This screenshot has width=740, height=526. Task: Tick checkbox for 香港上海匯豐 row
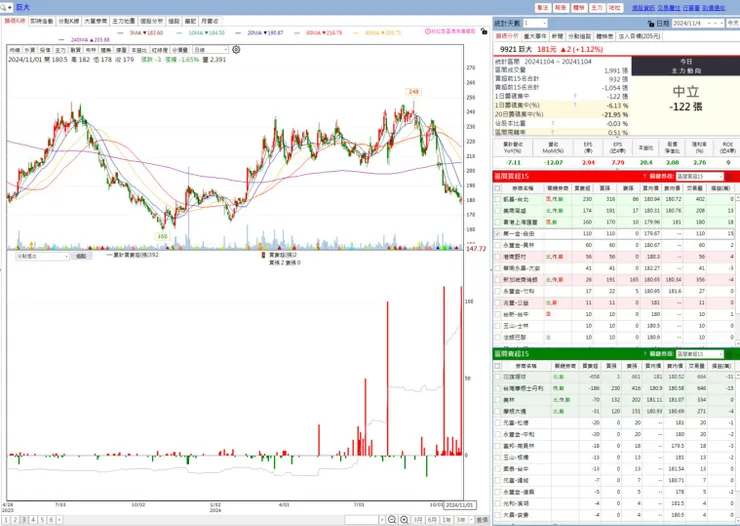coord(497,222)
